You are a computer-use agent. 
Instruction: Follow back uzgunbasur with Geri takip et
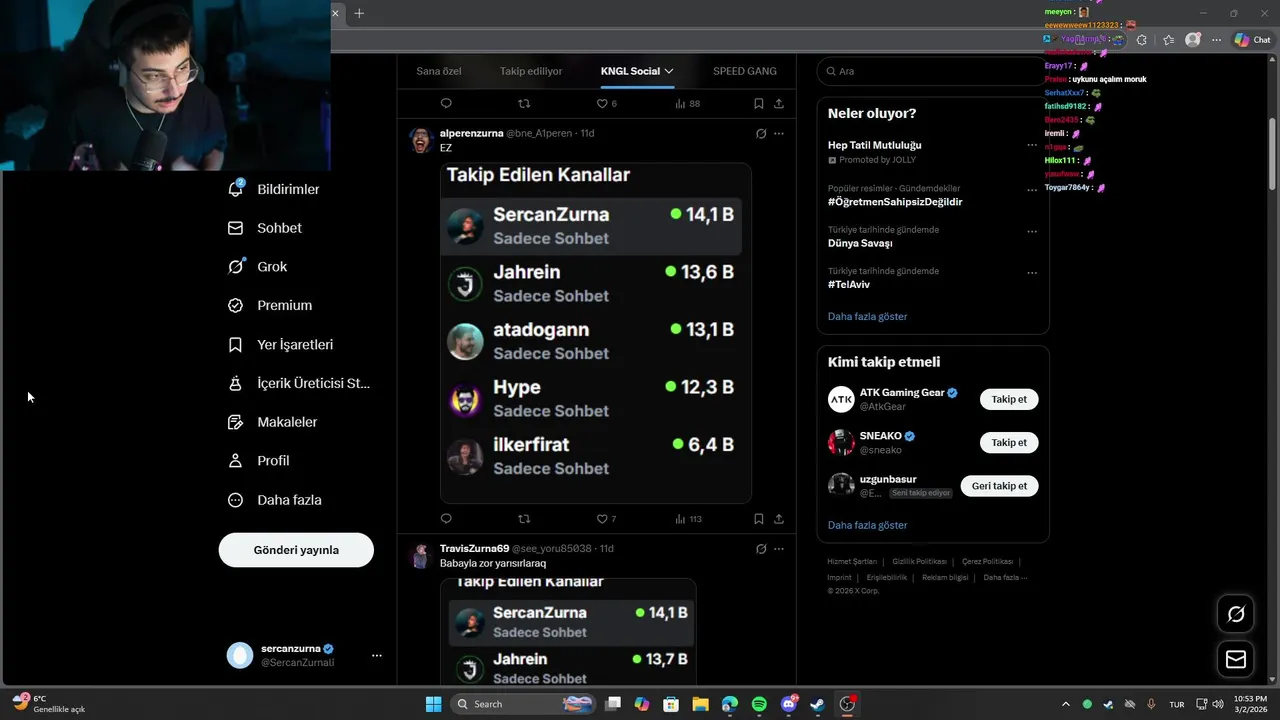coord(999,486)
